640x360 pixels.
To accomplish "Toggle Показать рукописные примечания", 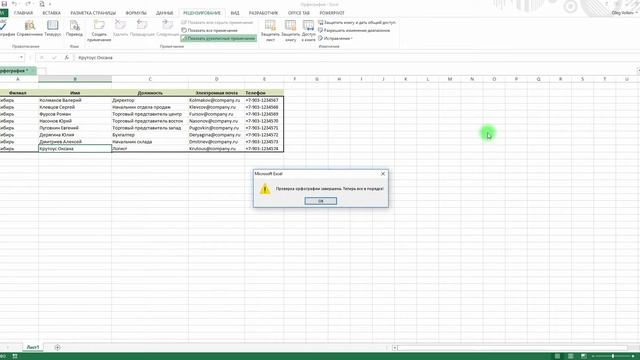I will [x=218, y=38].
